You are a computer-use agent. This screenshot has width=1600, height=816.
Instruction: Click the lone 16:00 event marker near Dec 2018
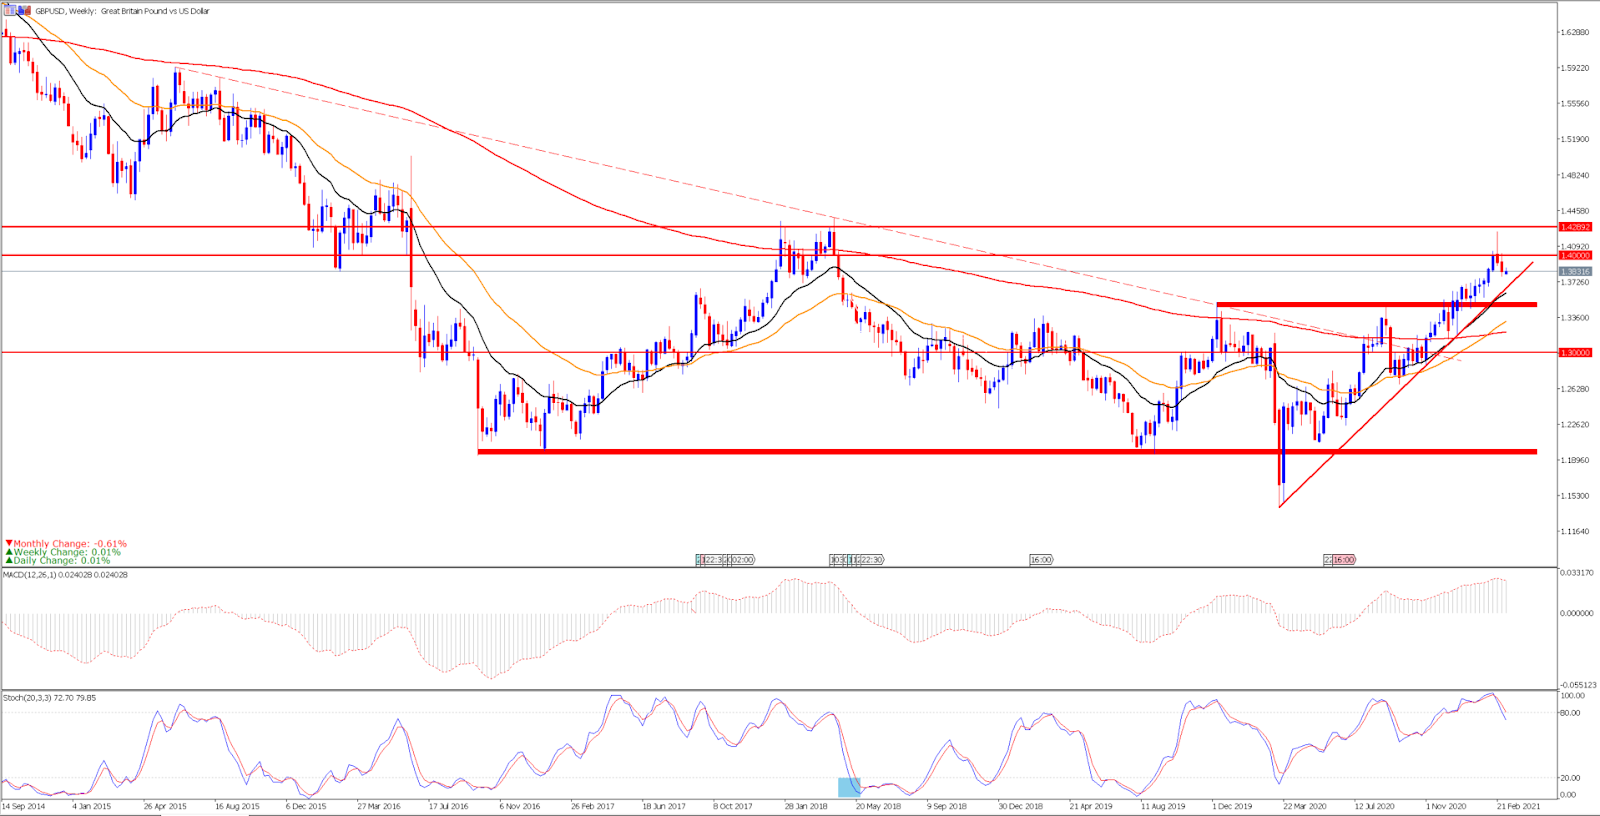coord(1041,560)
